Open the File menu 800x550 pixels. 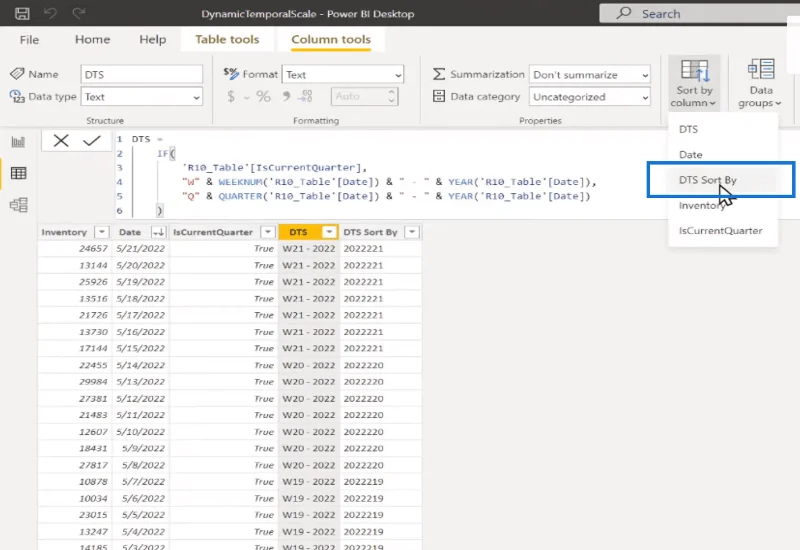(29, 39)
